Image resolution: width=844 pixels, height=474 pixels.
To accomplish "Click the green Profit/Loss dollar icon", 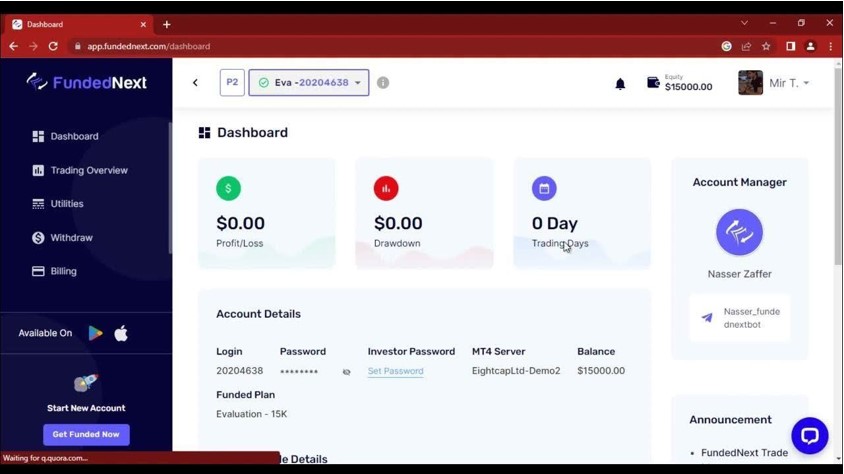I will pos(228,188).
